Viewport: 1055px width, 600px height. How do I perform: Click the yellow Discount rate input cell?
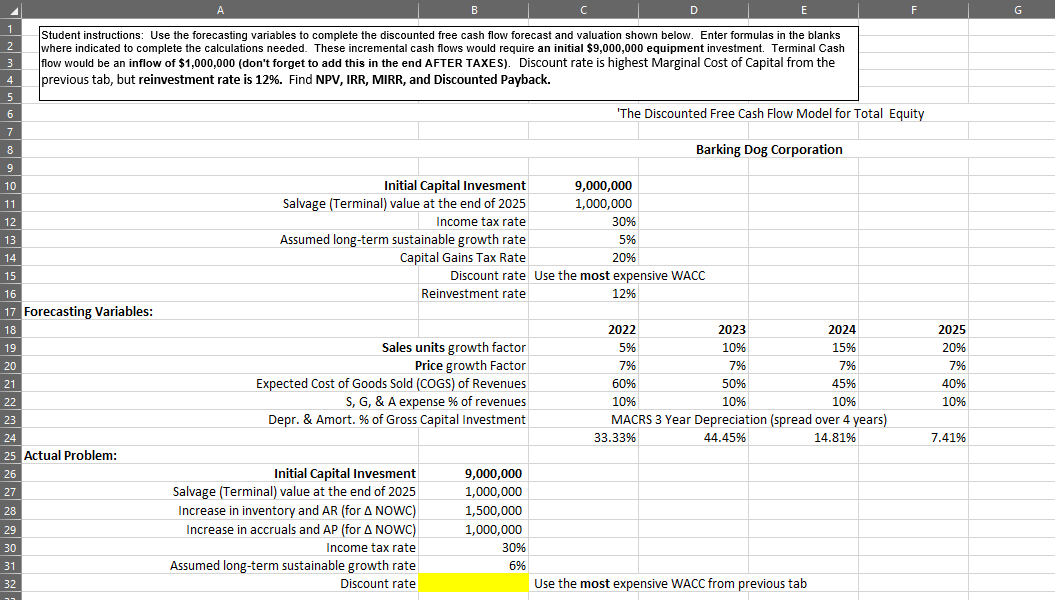tap(474, 583)
